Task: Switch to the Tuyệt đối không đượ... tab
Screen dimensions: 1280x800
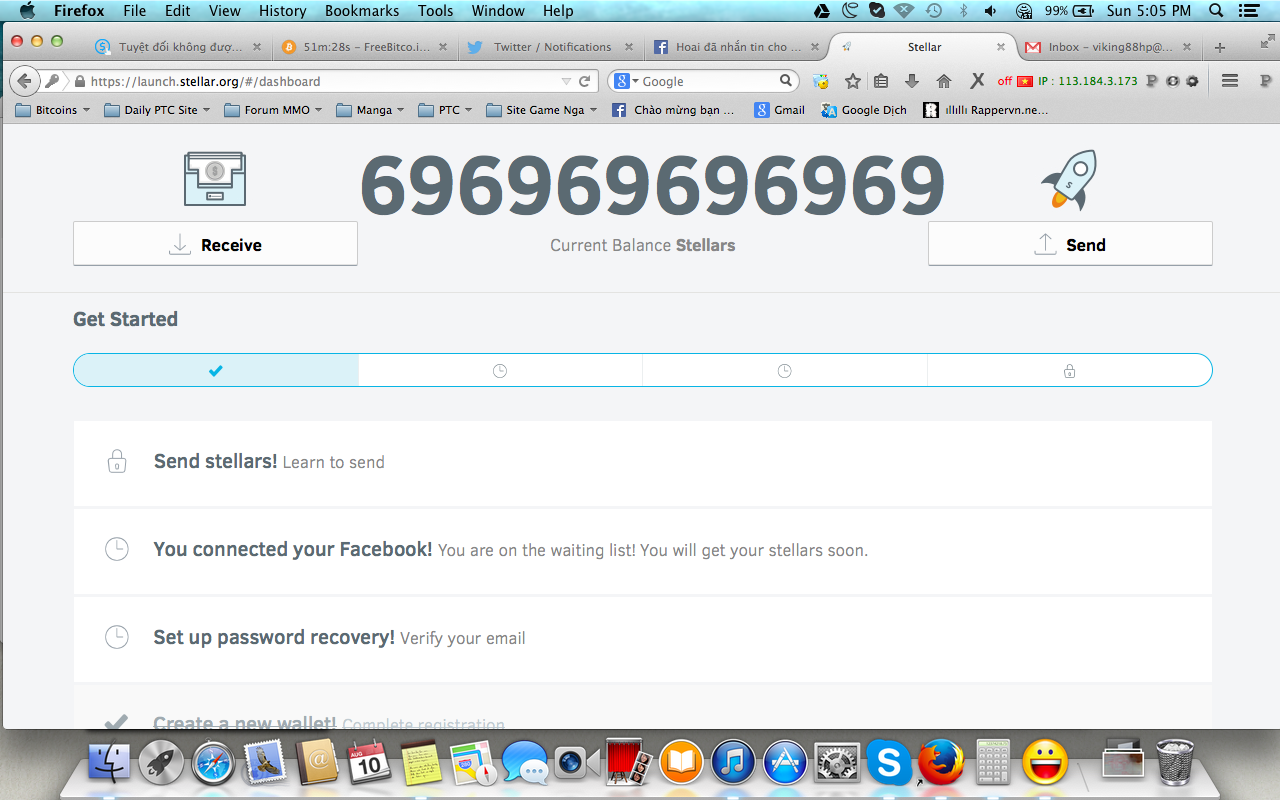Action: click(x=179, y=47)
